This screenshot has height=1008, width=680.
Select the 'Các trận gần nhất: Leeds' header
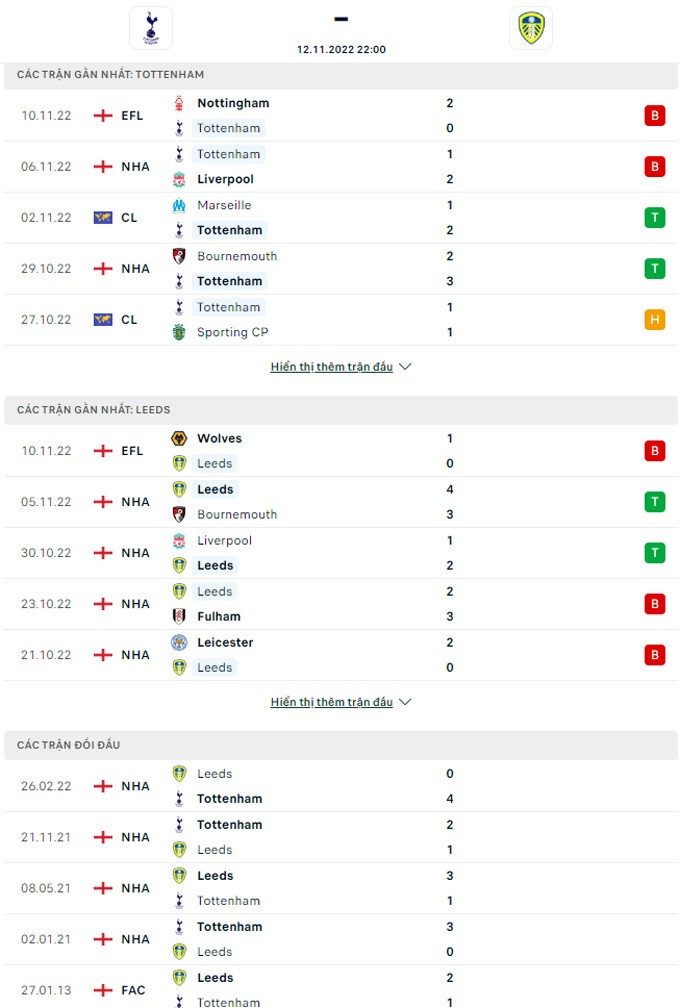94,410
